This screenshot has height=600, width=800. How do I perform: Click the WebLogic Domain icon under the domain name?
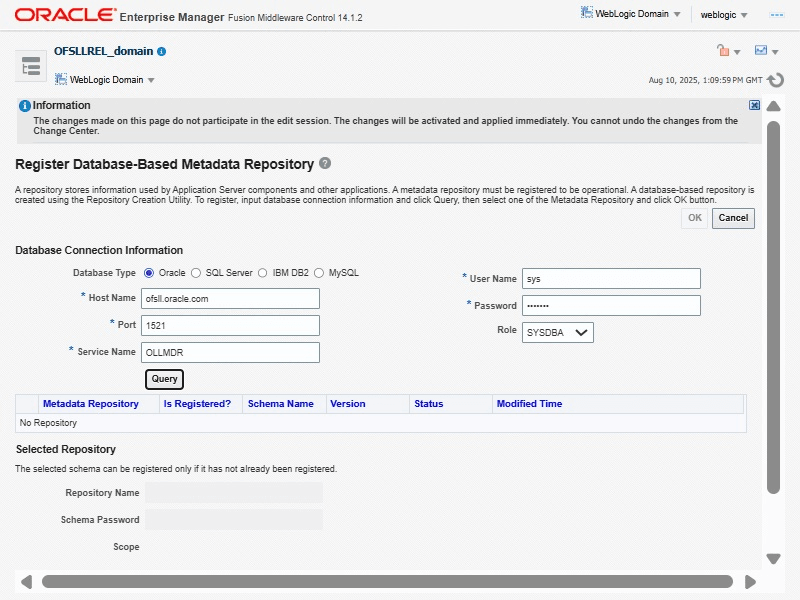61,79
